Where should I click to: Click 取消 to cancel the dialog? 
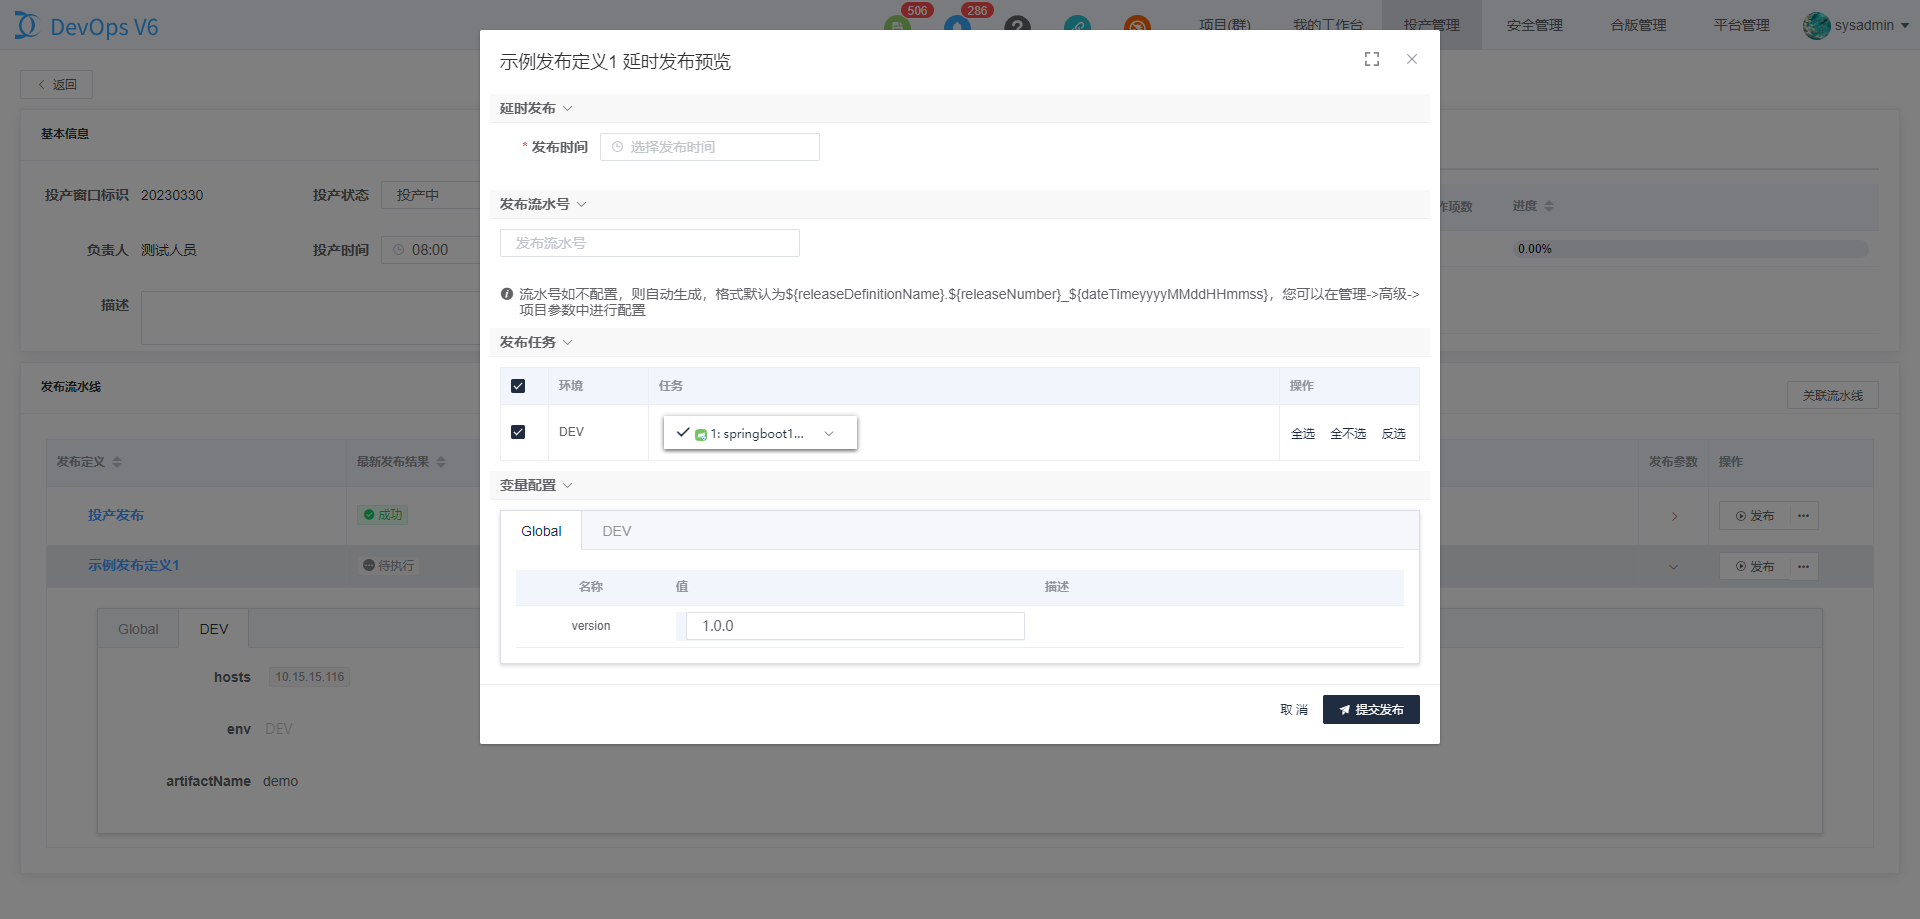[x=1293, y=709]
